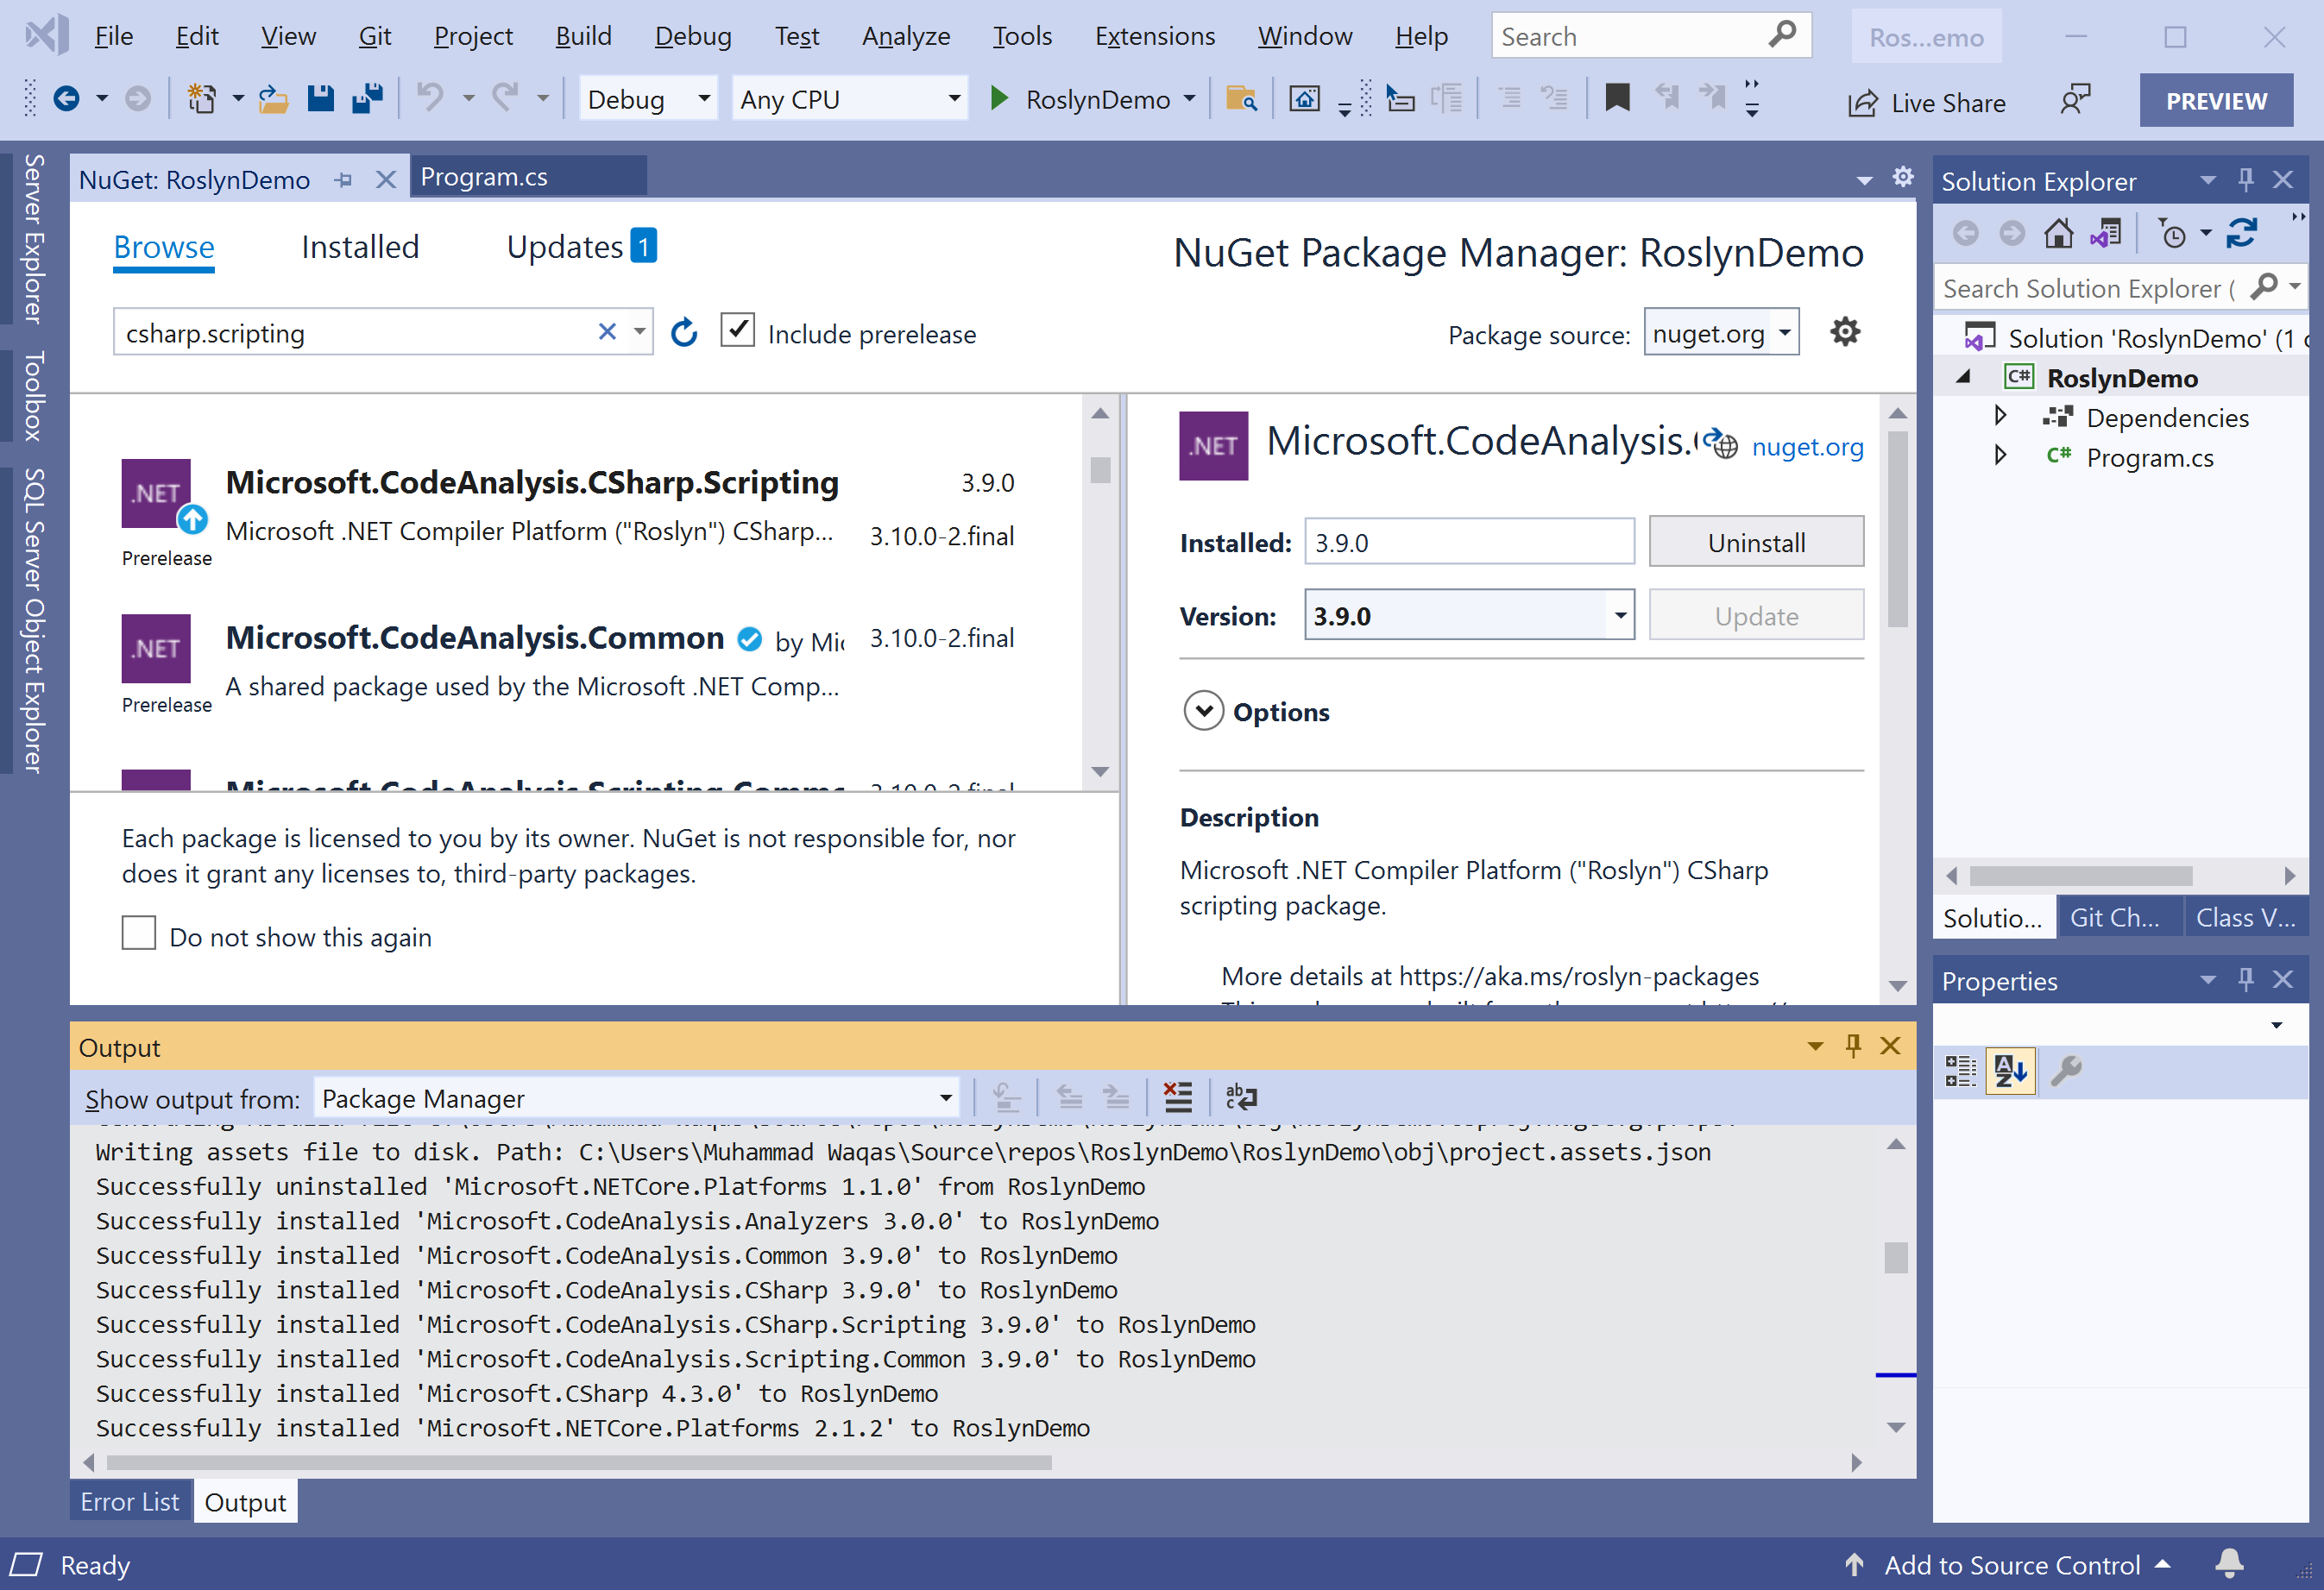Open the nuget.org link
The width and height of the screenshot is (2324, 1590).
(x=1806, y=447)
